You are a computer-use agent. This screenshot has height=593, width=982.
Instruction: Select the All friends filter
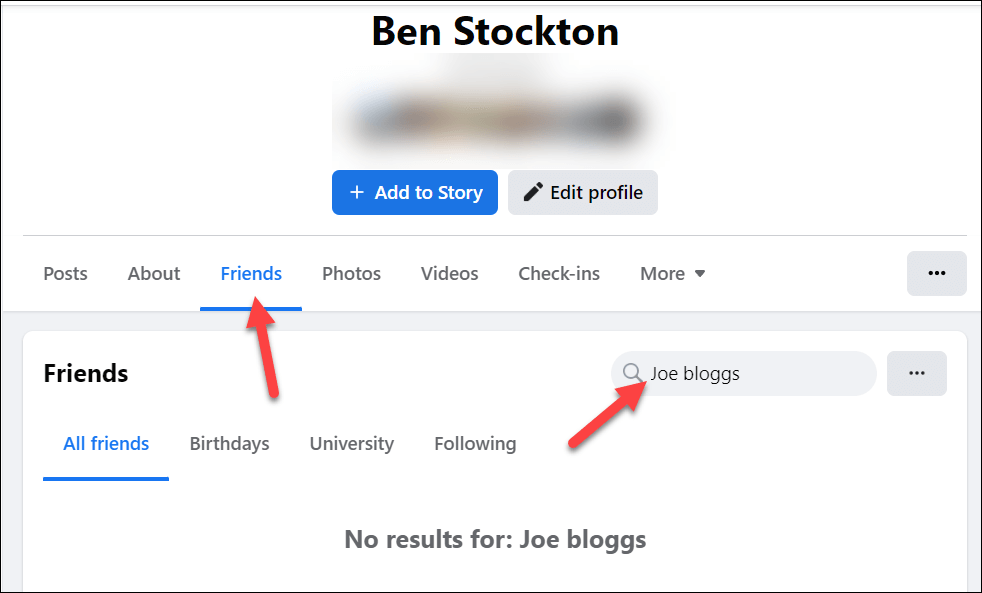(105, 443)
